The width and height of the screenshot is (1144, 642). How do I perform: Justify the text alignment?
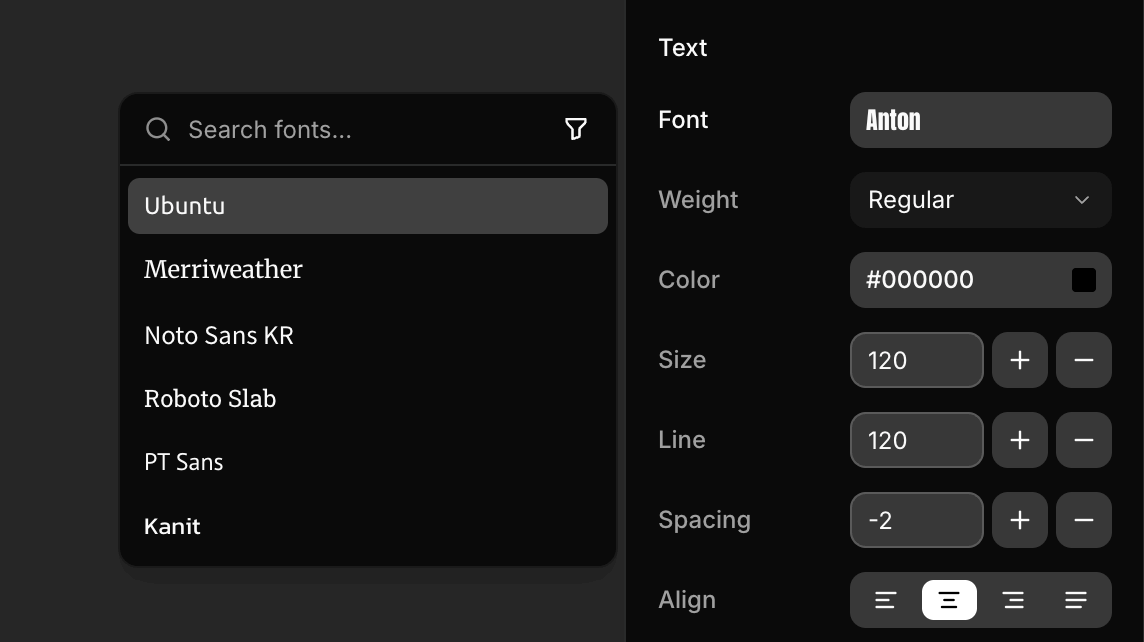click(x=1076, y=600)
